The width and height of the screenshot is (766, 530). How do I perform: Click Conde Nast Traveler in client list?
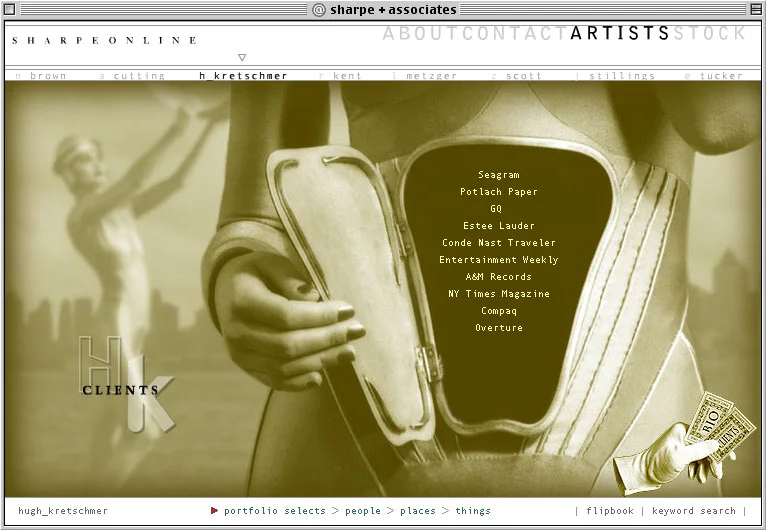pos(499,243)
